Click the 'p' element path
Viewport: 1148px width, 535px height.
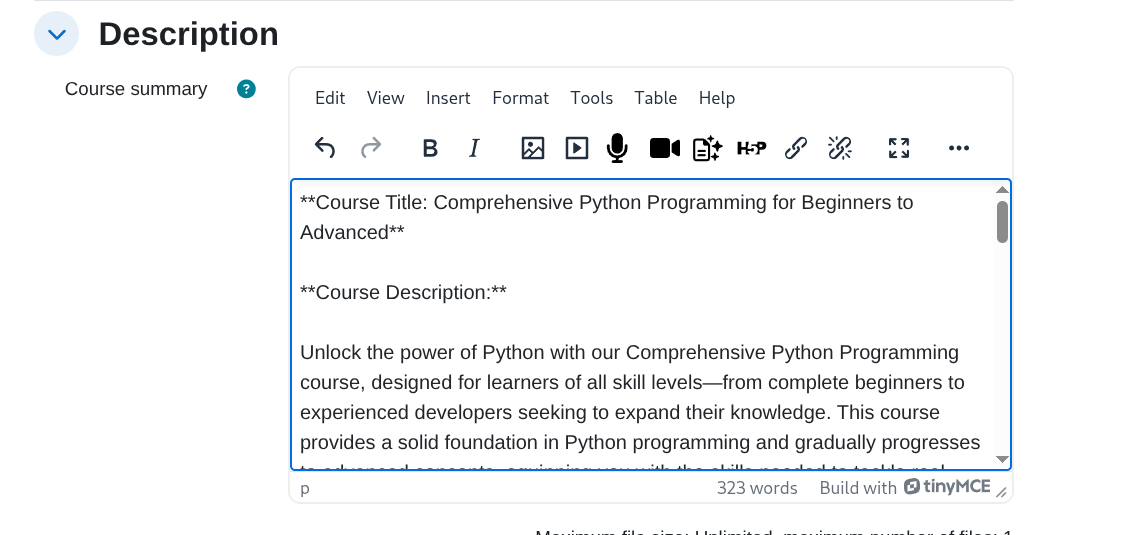(x=305, y=488)
